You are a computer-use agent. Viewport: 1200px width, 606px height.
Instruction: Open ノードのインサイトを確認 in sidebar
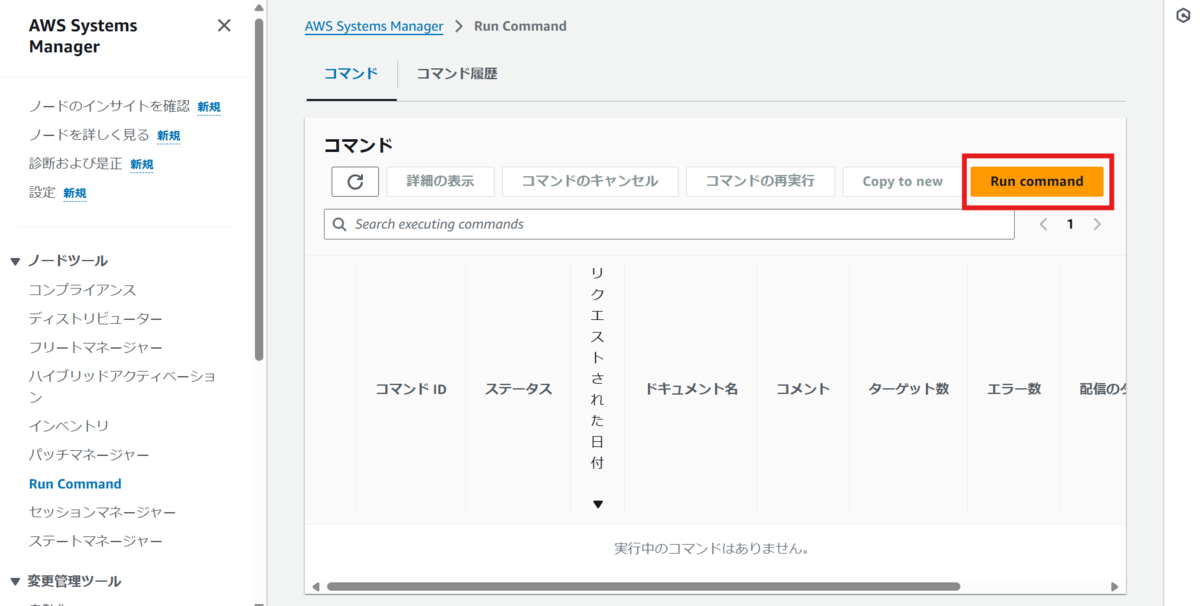coord(109,106)
